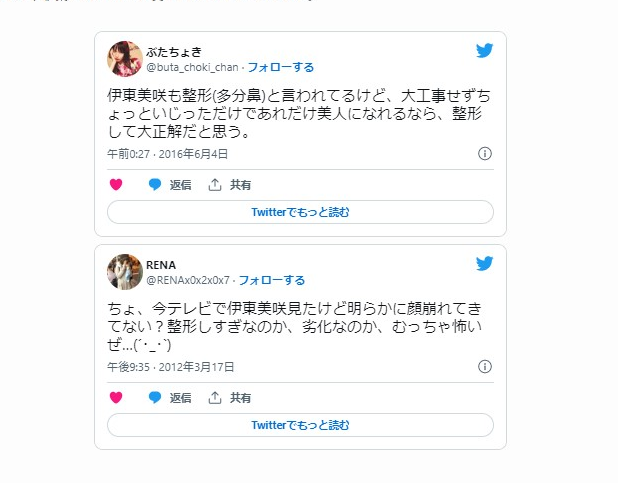Follow @RENAx0x2x0x7 via フォローする link
618x483 pixels.
pyautogui.click(x=272, y=280)
